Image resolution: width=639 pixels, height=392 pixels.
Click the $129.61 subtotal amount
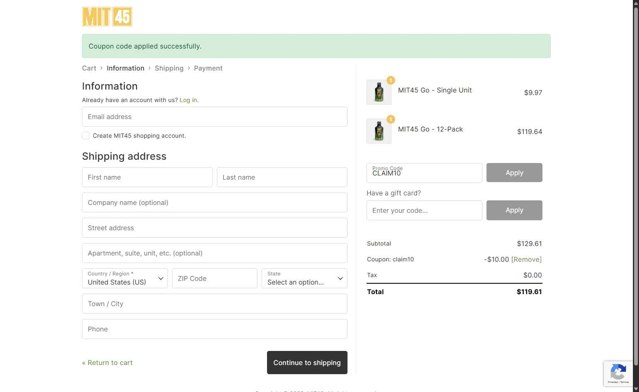529,244
